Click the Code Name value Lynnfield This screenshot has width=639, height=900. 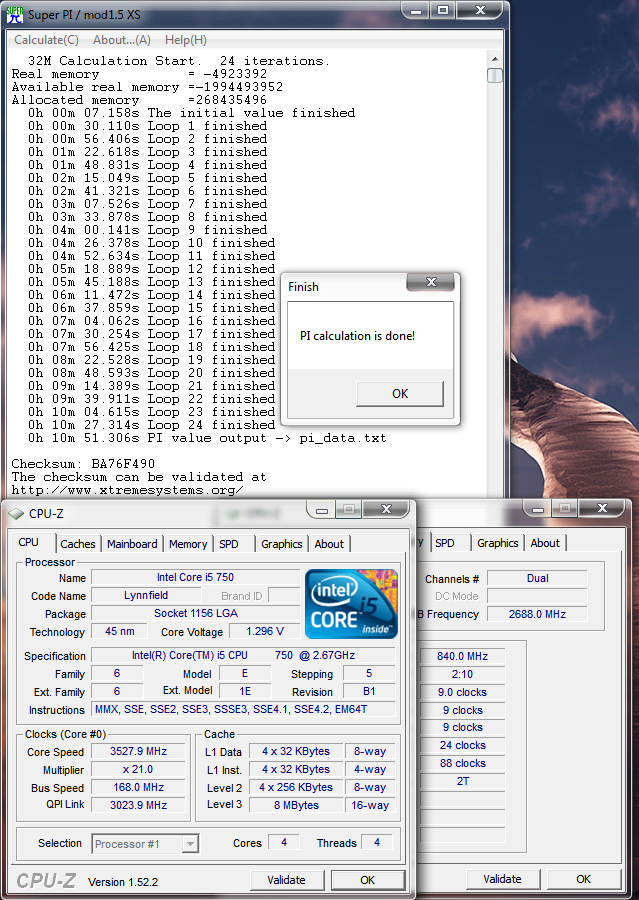point(146,595)
